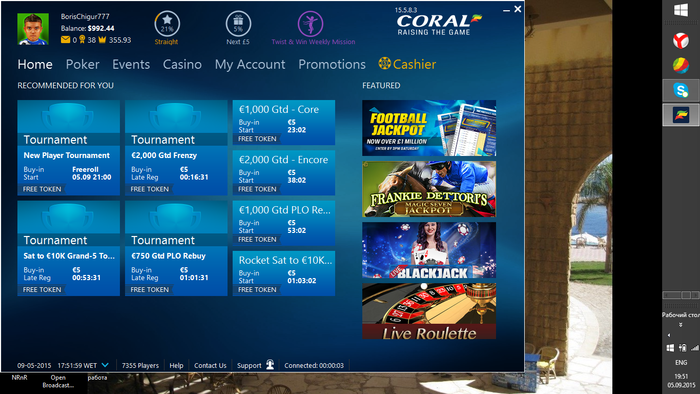Screen dimensions: 700x394
Task: Click the crown points icon
Action: [102, 40]
